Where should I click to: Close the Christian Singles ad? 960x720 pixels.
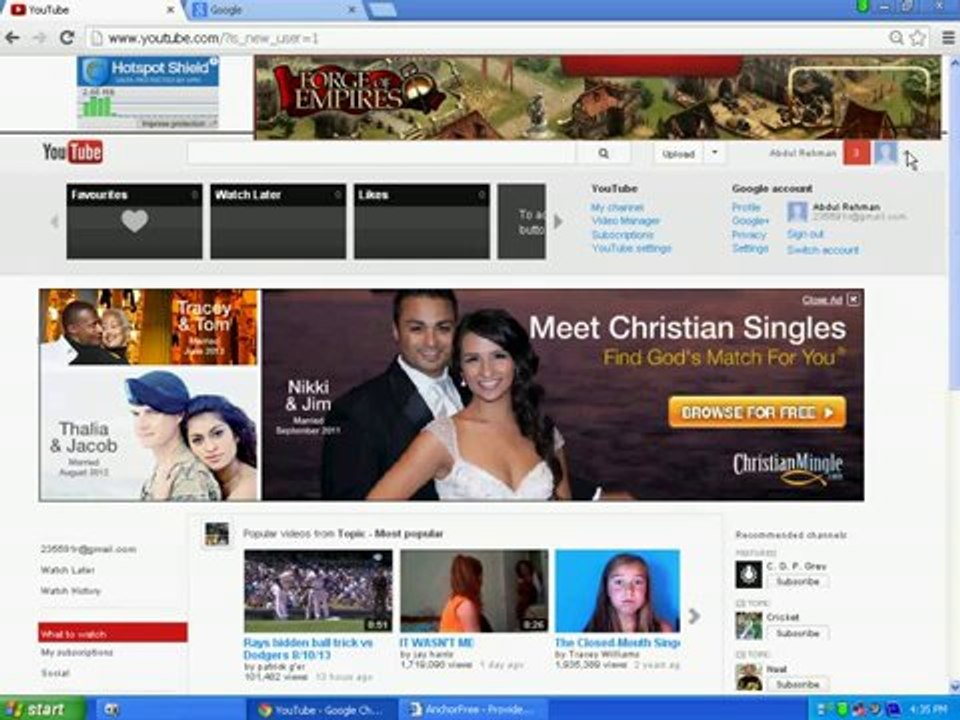tap(853, 299)
